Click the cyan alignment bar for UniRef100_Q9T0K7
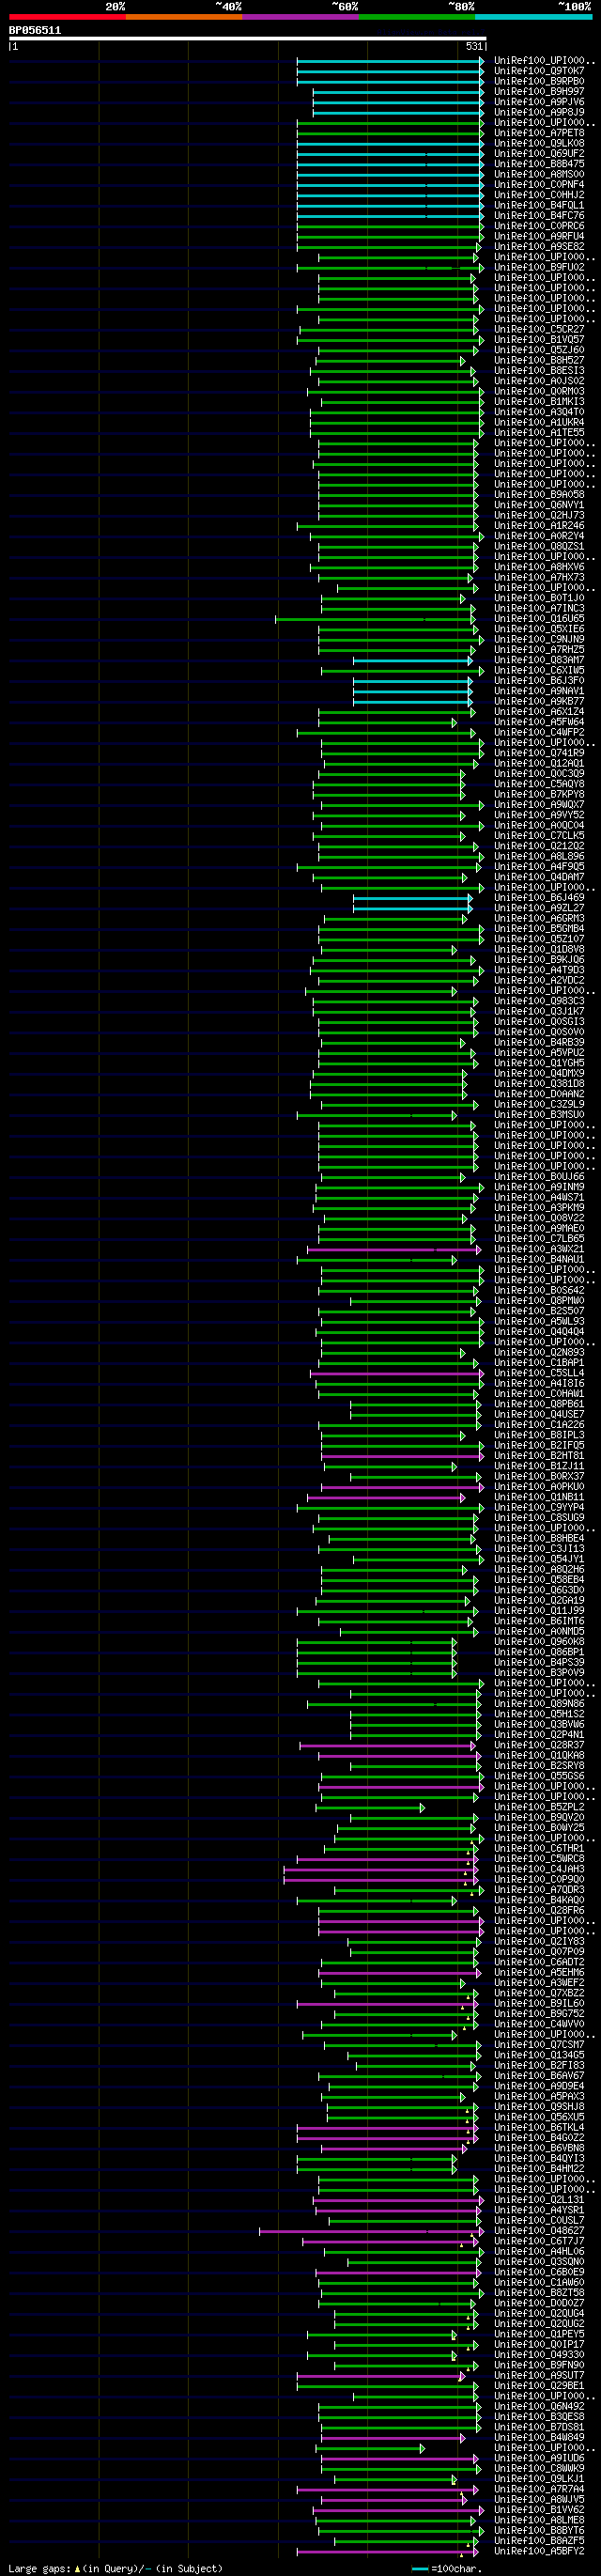Viewport: 601px width, 2576px height. tap(390, 72)
